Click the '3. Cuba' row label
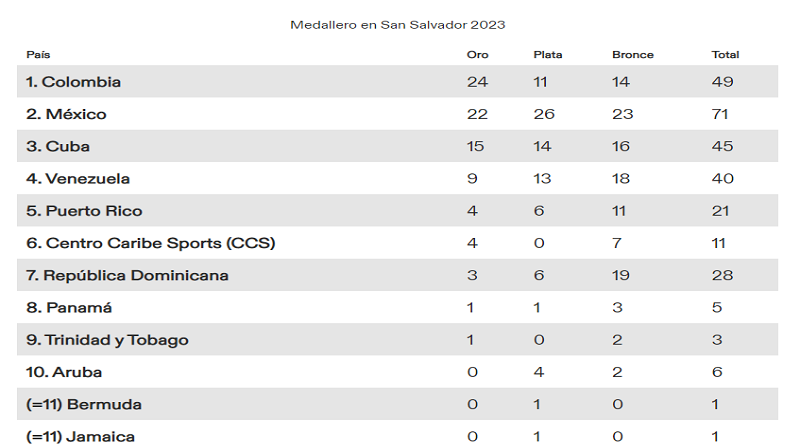This screenshot has height=445, width=800. tap(58, 146)
